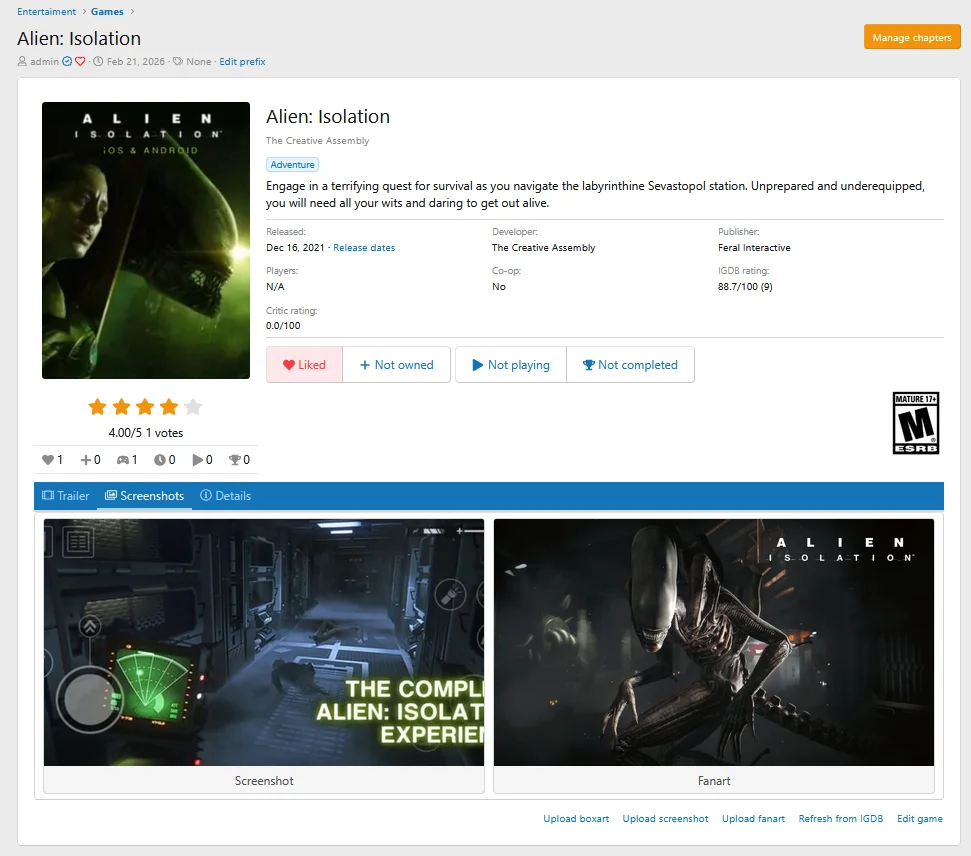This screenshot has height=856, width=971.
Task: Click the clock count icon
Action: tap(160, 460)
